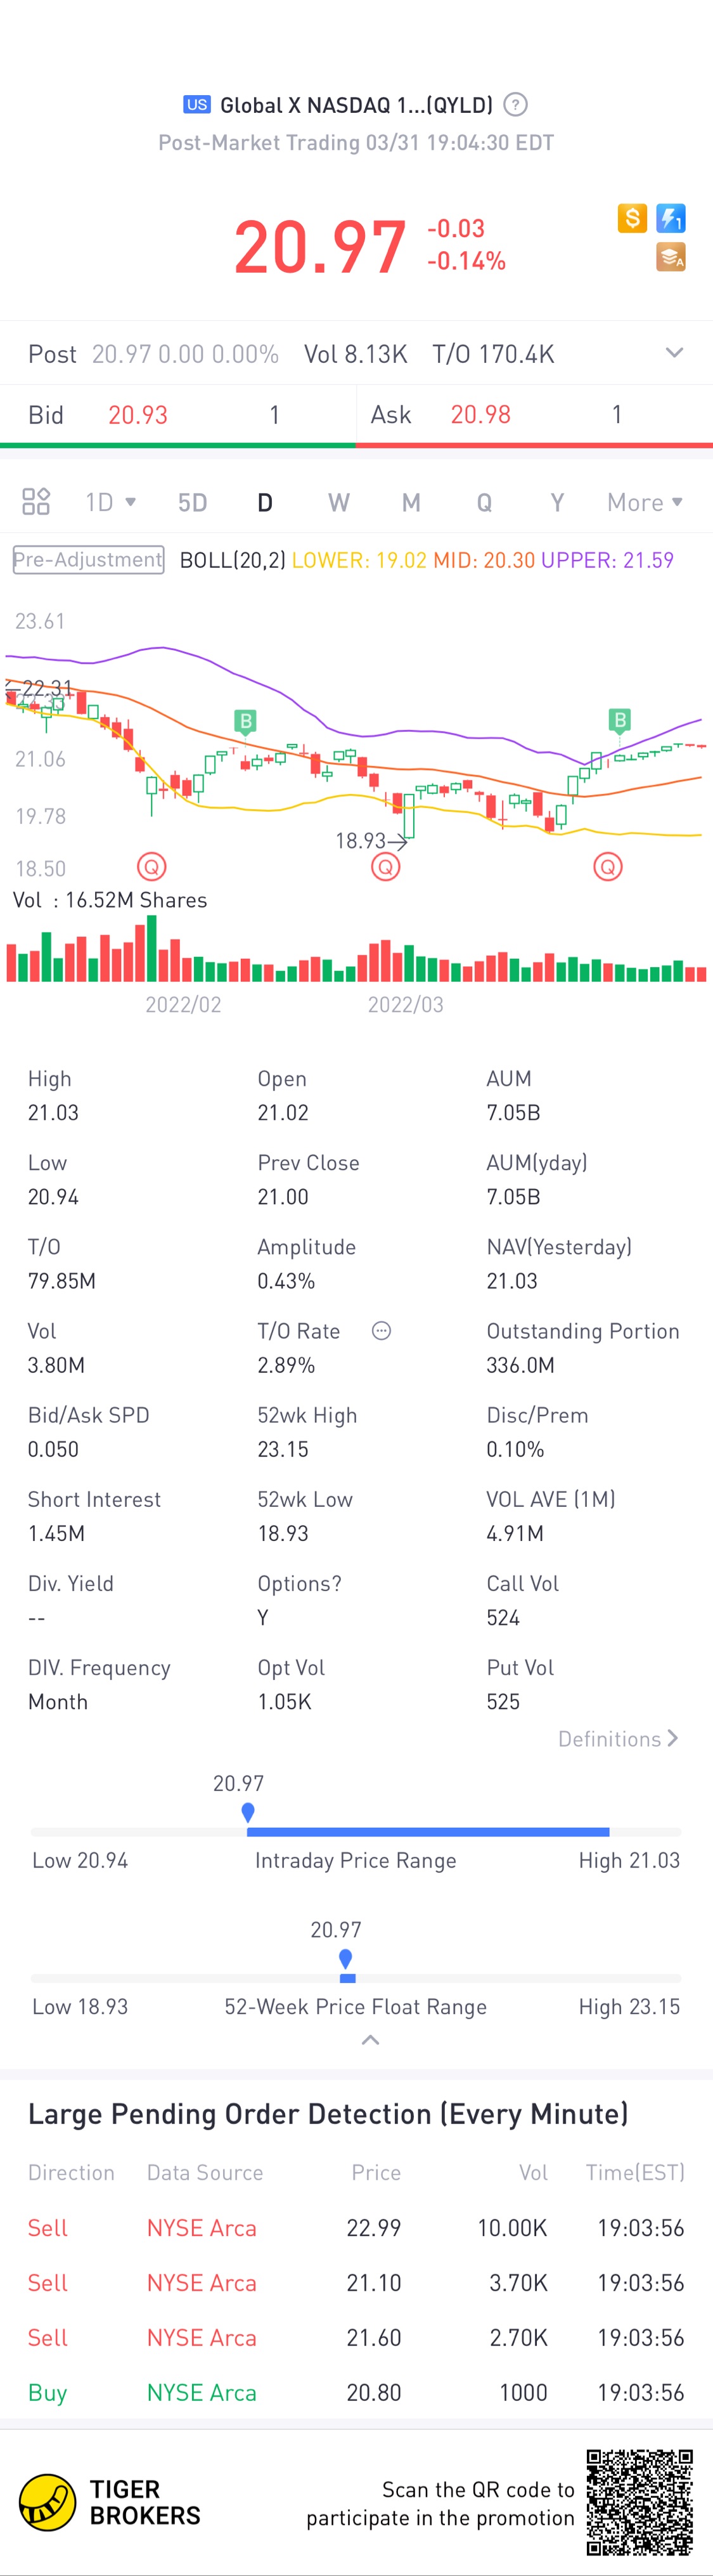Select the Y yearly chart tab

tap(557, 502)
